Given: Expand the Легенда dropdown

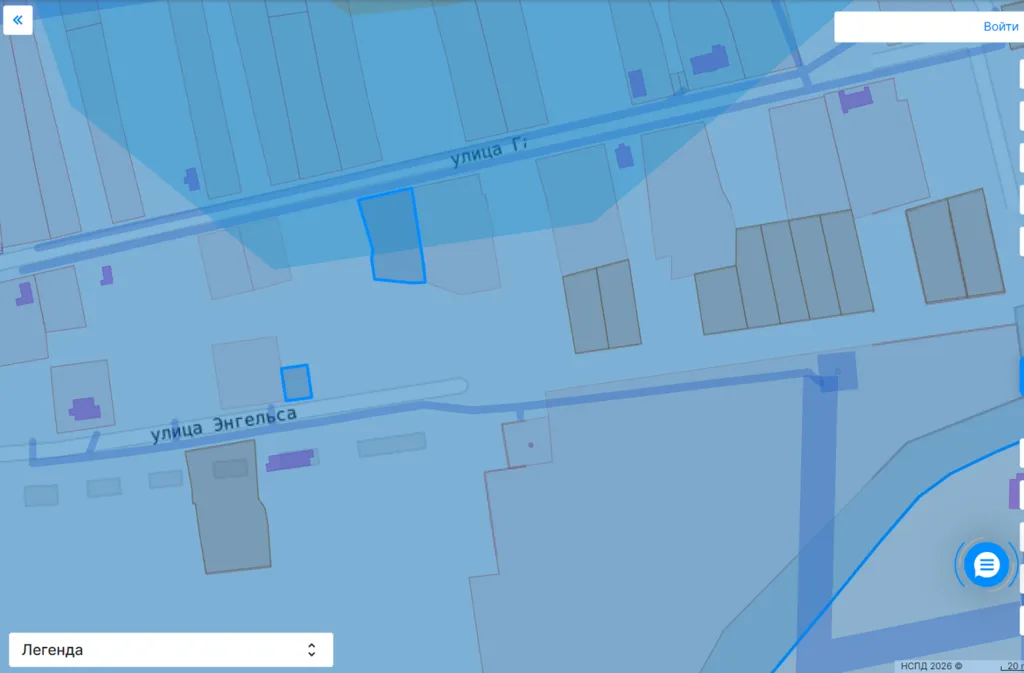Looking at the screenshot, I should click(x=170, y=650).
